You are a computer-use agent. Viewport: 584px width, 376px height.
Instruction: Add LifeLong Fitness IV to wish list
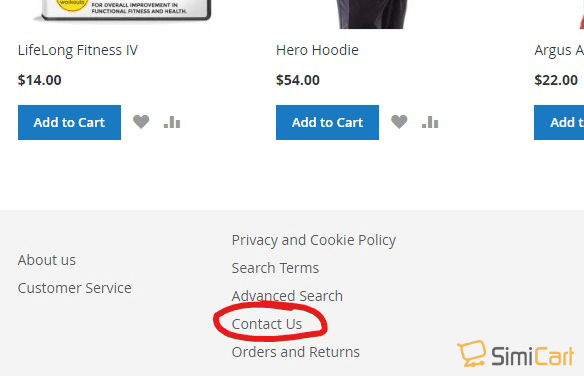tap(141, 122)
